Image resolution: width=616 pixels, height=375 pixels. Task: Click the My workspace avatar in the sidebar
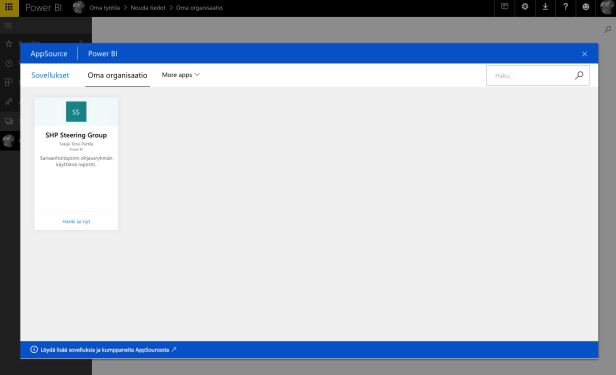(x=9, y=140)
